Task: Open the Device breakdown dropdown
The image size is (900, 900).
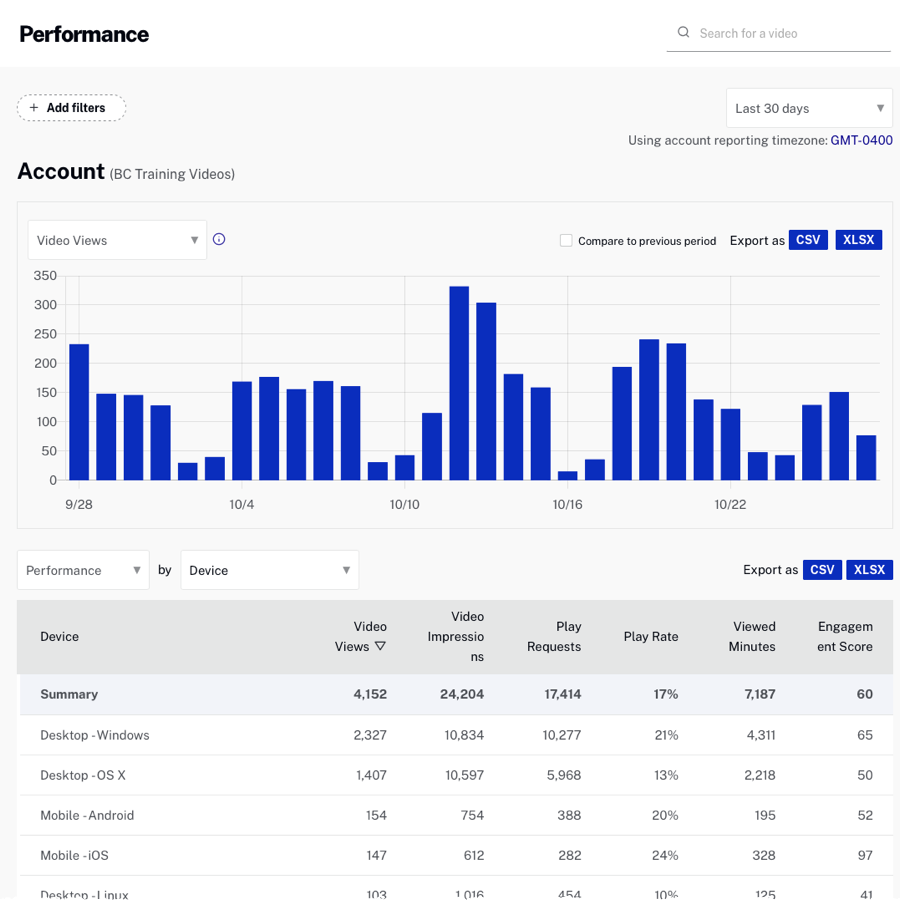Action: 270,569
